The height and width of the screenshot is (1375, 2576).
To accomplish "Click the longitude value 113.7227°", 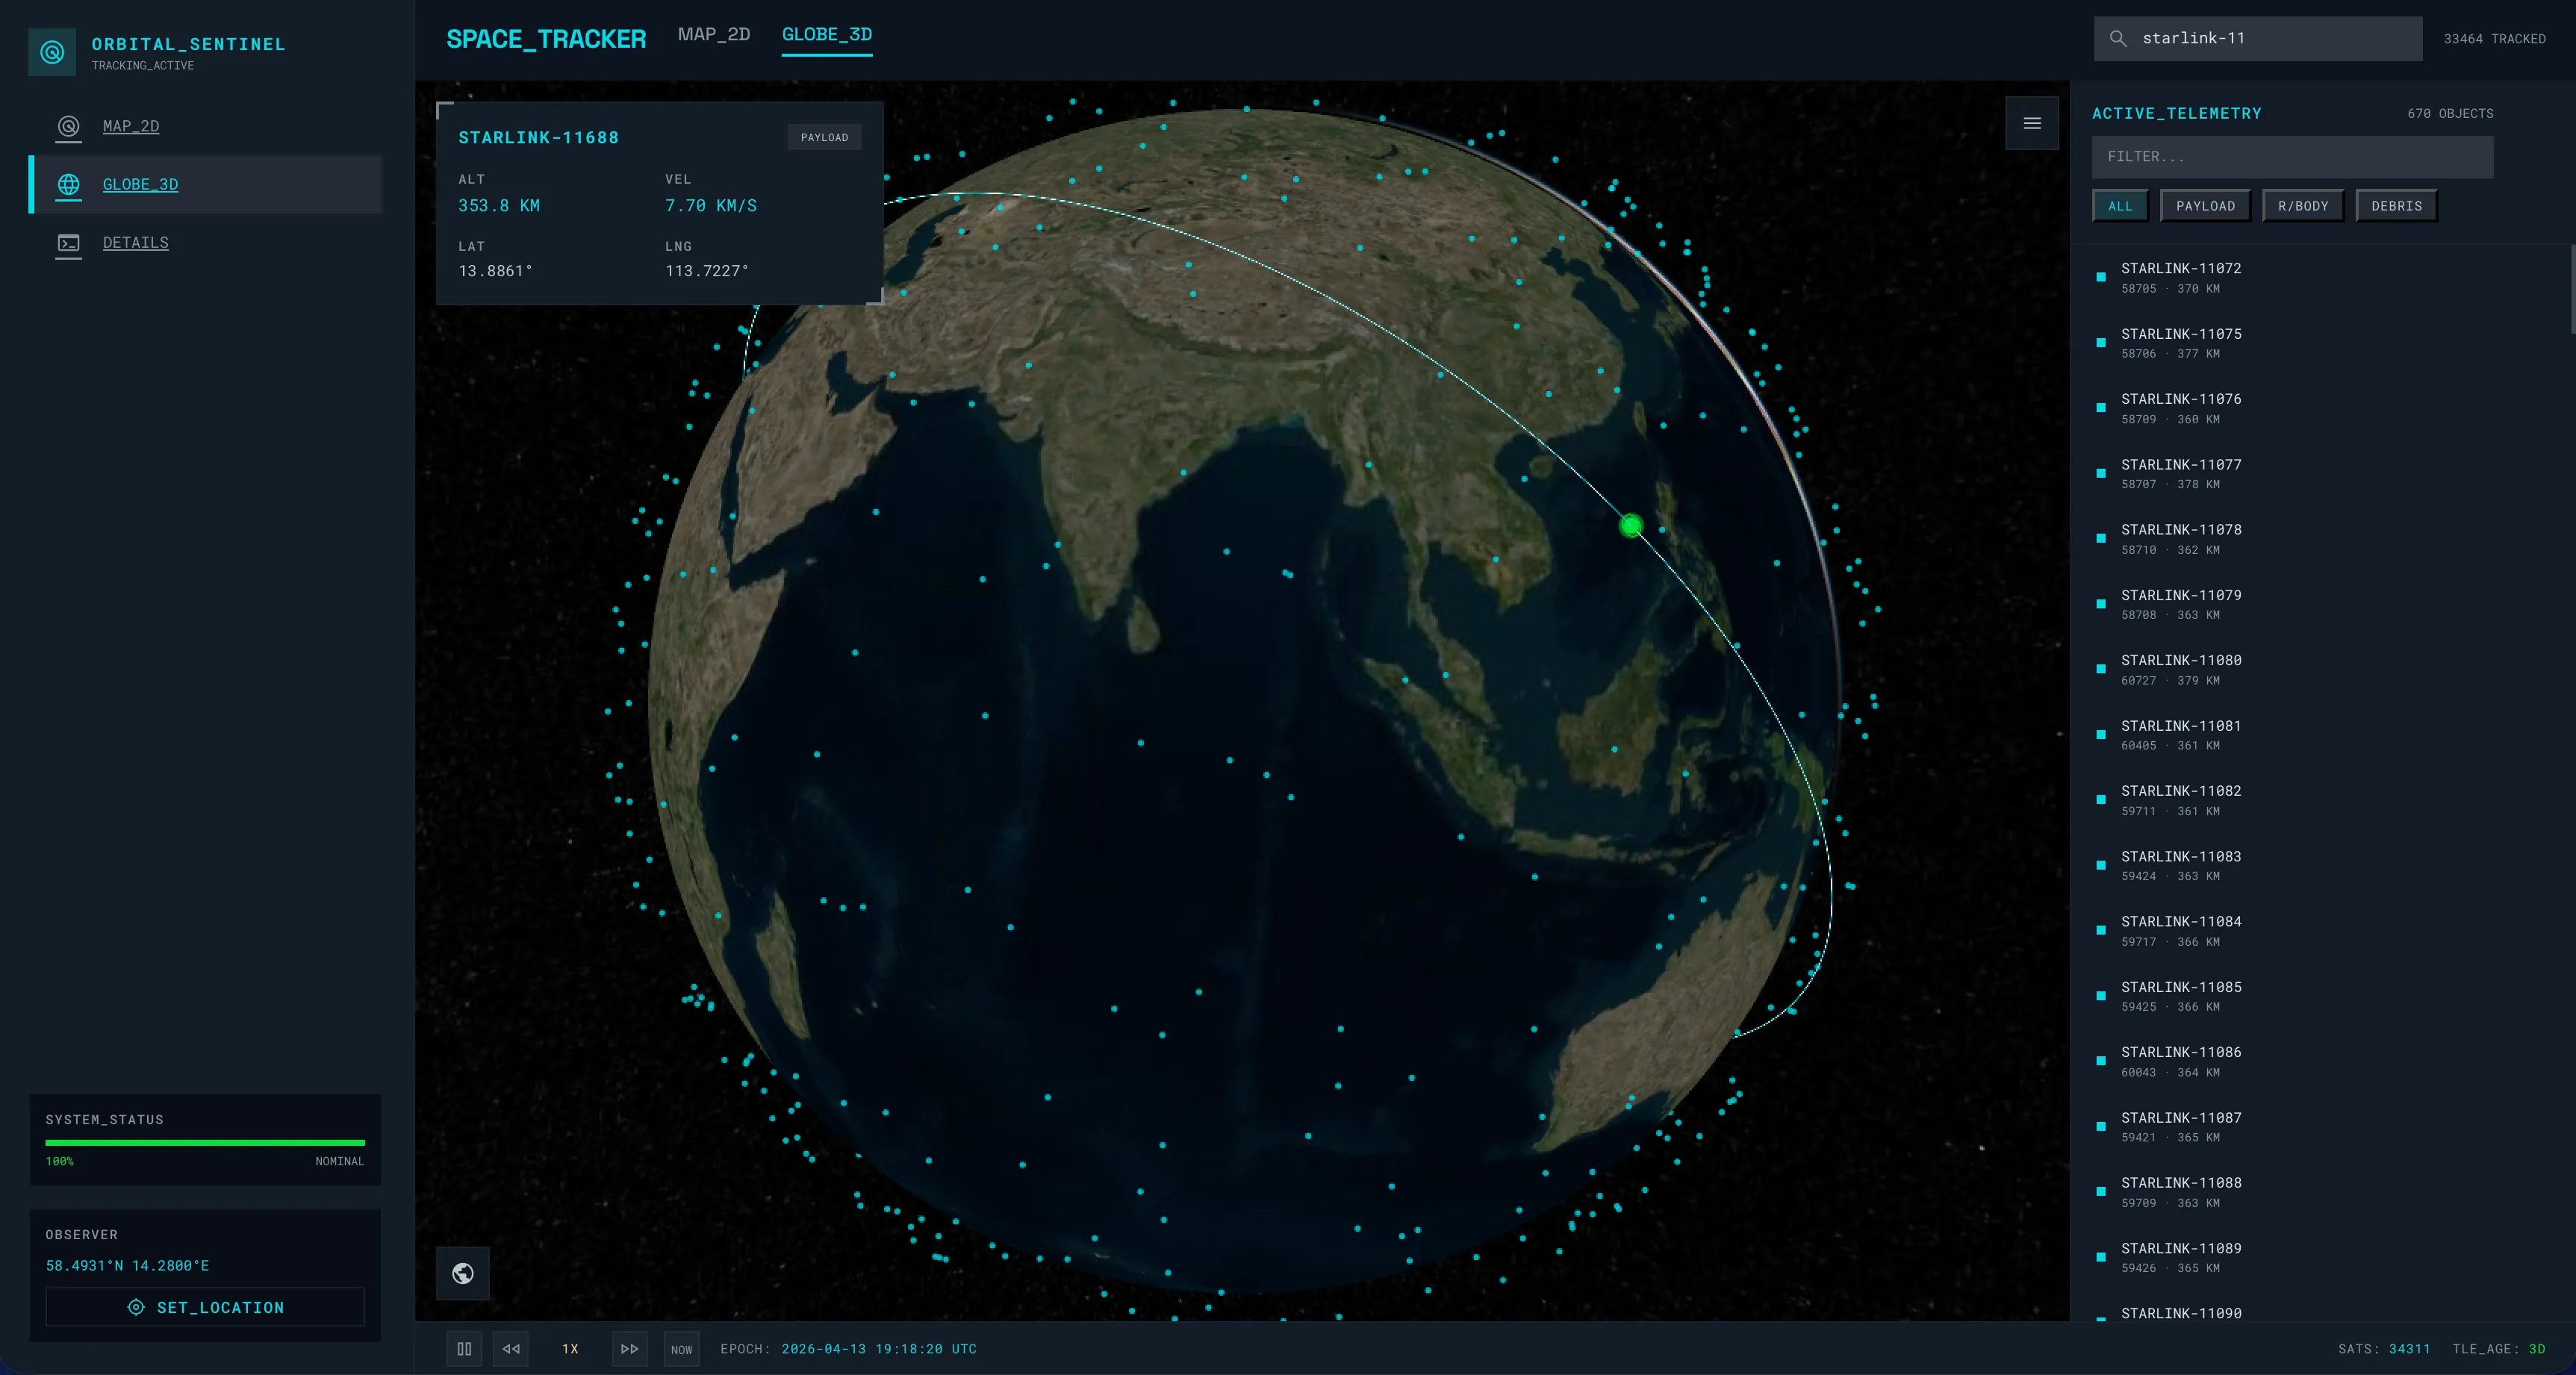I will click(x=707, y=271).
